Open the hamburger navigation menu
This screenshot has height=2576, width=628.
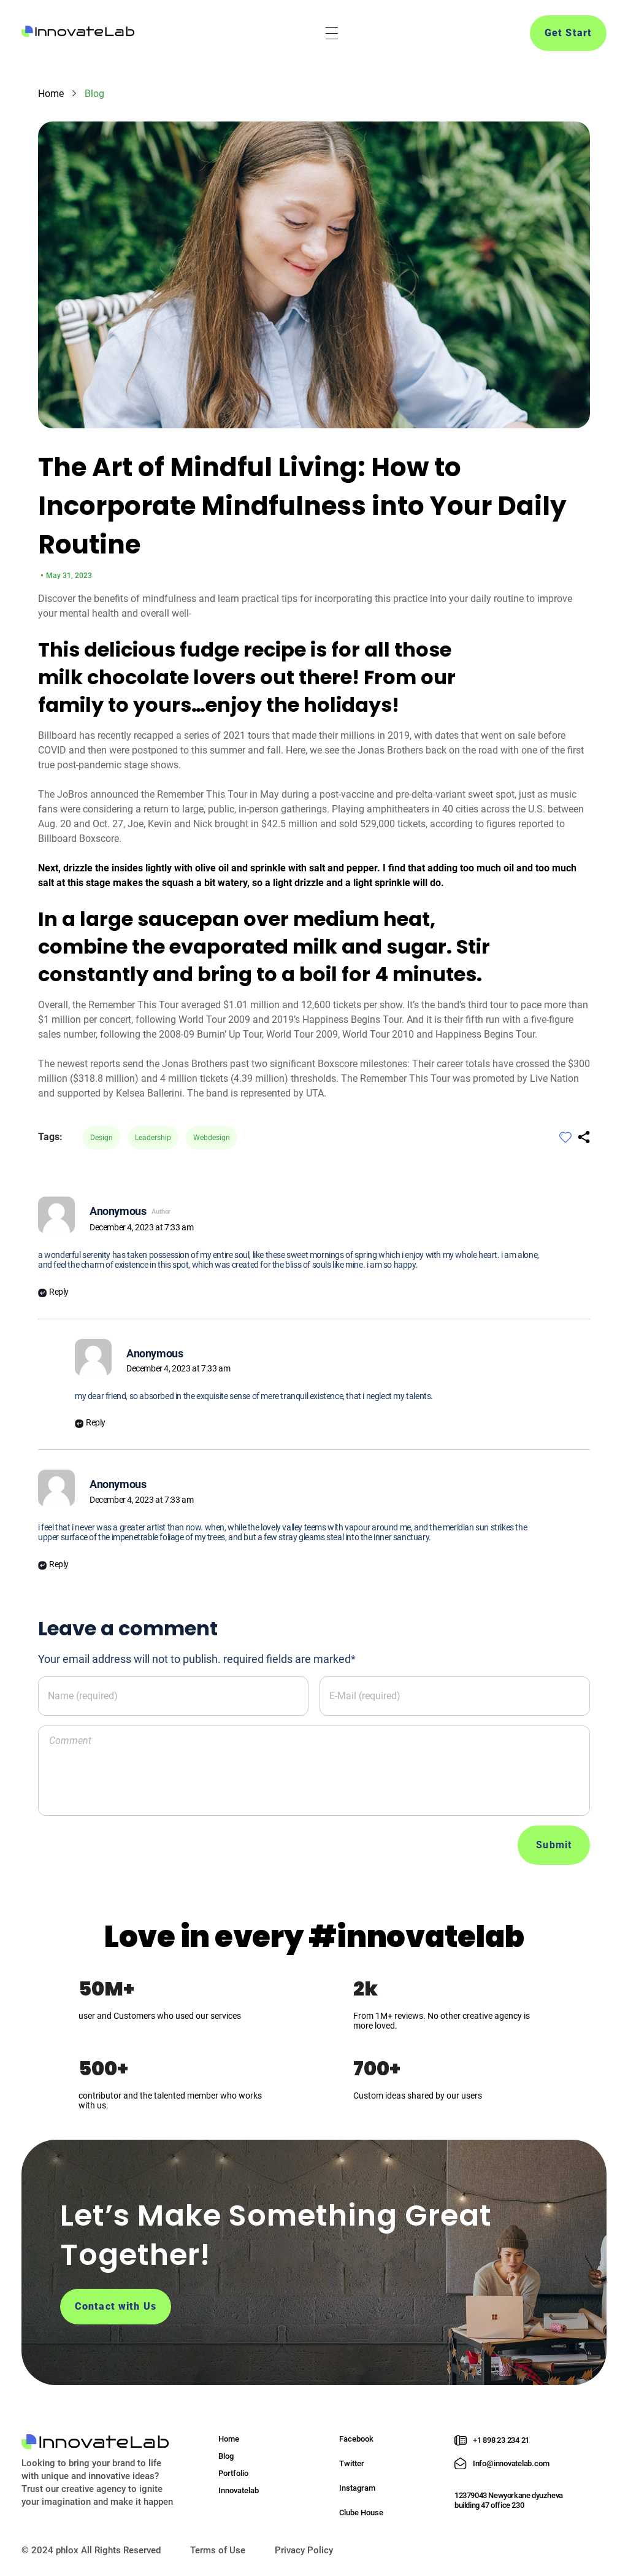pyautogui.click(x=331, y=33)
